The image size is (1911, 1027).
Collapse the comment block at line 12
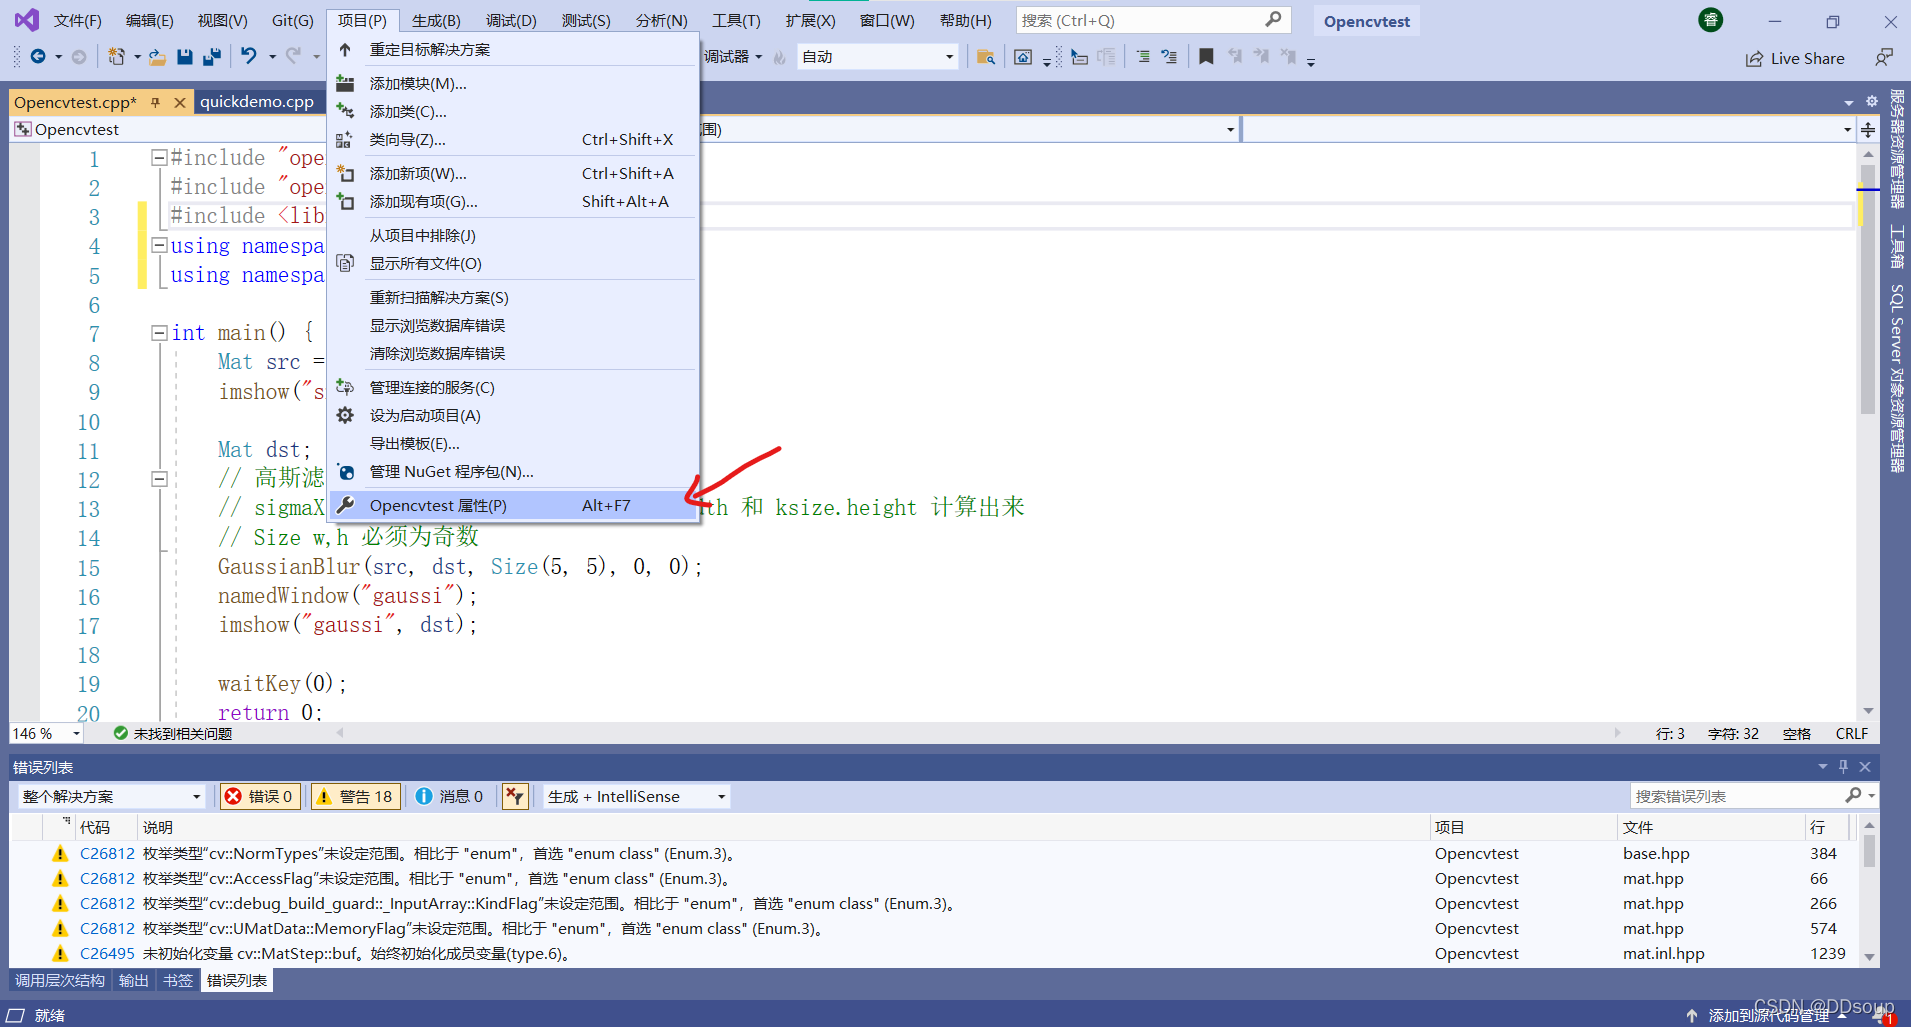(159, 479)
